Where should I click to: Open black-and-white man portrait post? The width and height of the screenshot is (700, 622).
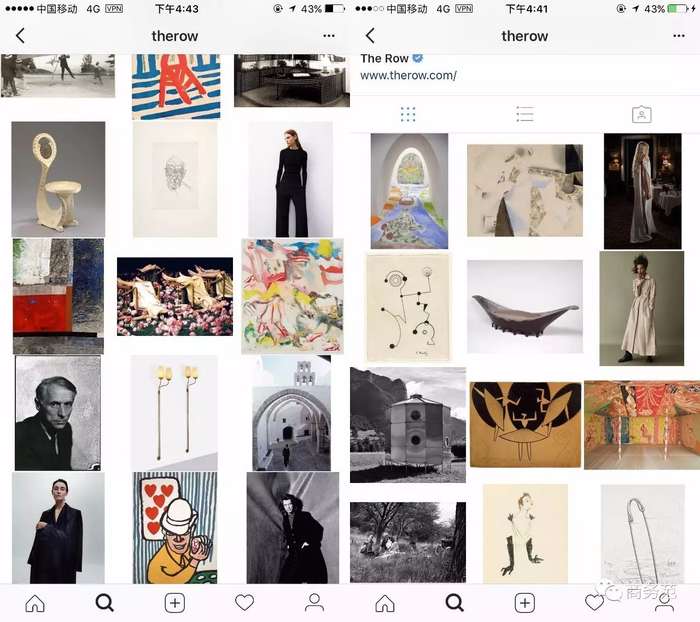click(x=58, y=413)
